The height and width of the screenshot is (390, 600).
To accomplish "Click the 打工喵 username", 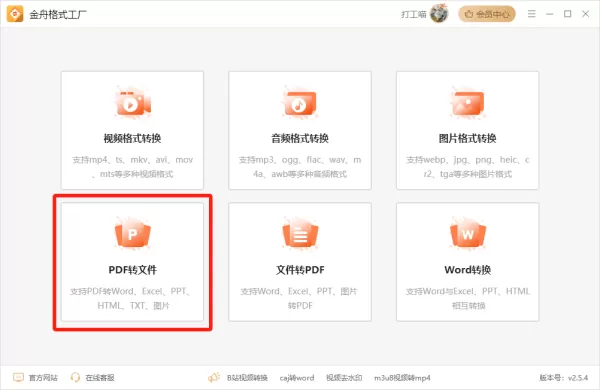I will (414, 15).
